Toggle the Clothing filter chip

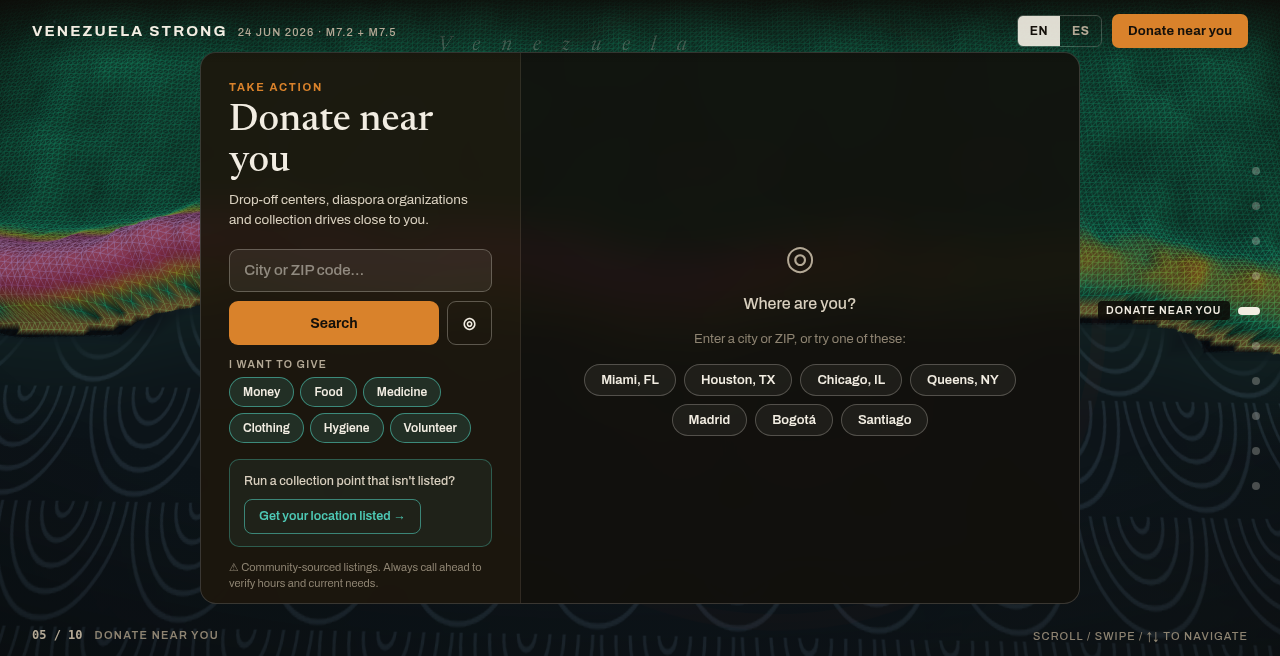click(x=266, y=428)
